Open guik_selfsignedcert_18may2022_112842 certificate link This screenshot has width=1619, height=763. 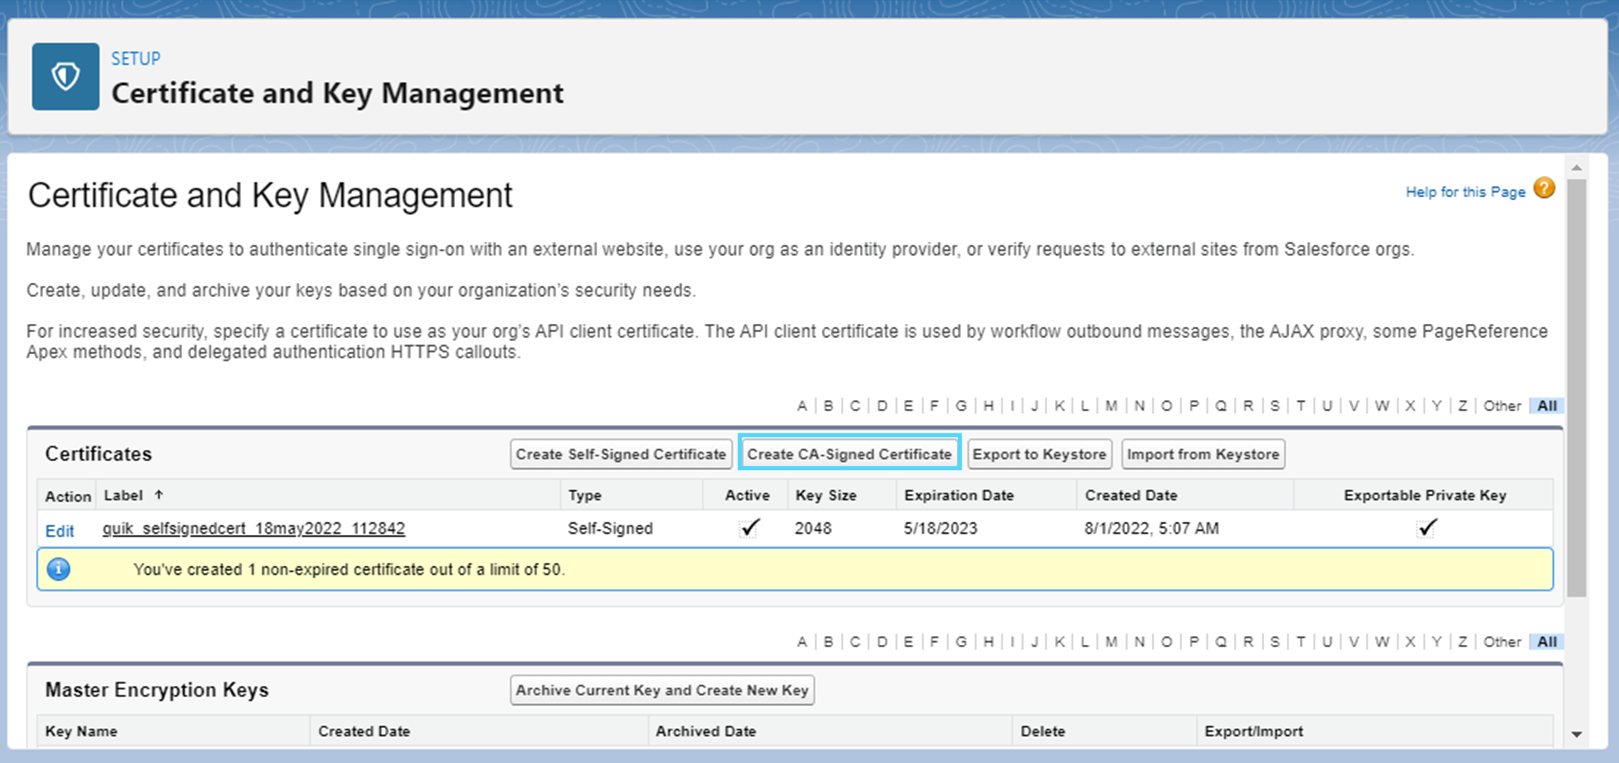(x=254, y=528)
